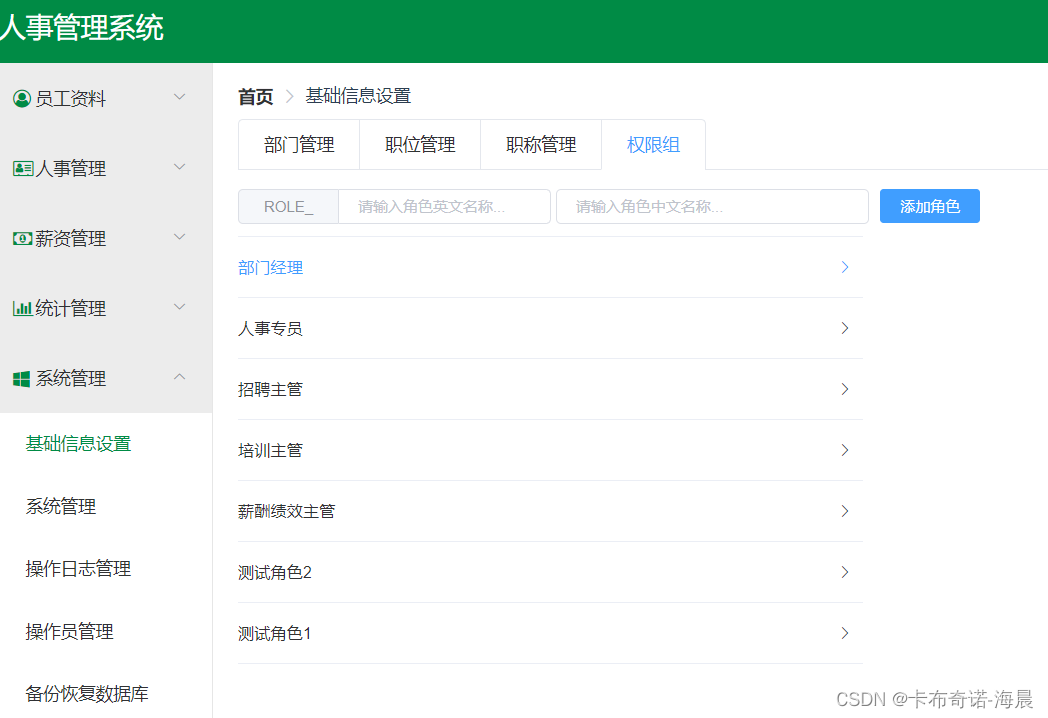Click the 系统管理 grid icon
The image size is (1048, 718).
click(x=20, y=378)
